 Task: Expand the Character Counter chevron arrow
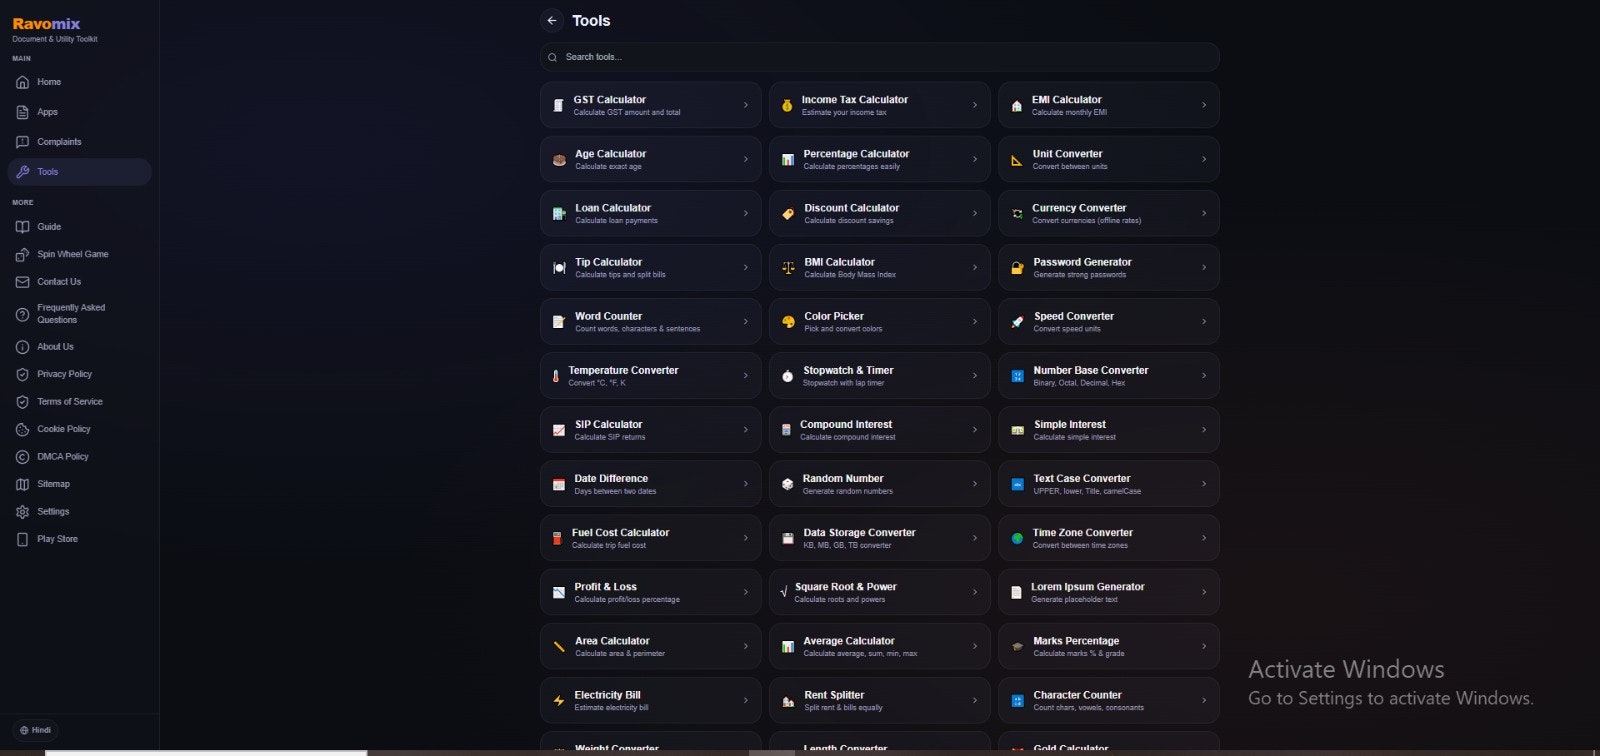[1204, 700]
